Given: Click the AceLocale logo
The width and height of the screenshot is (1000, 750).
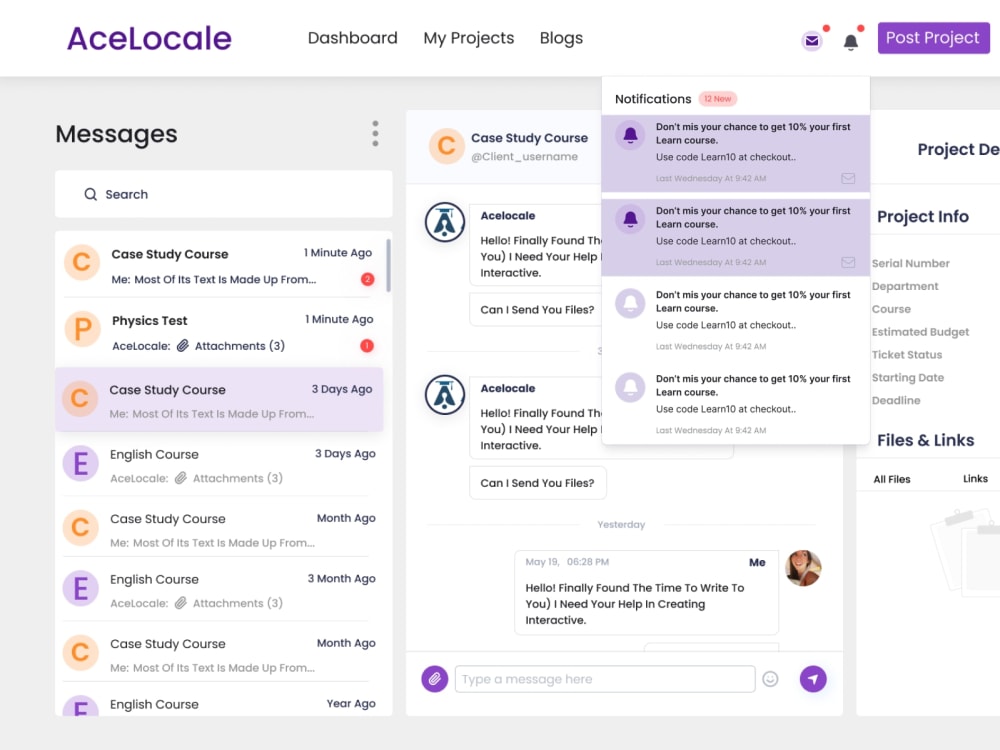Looking at the screenshot, I should (149, 38).
